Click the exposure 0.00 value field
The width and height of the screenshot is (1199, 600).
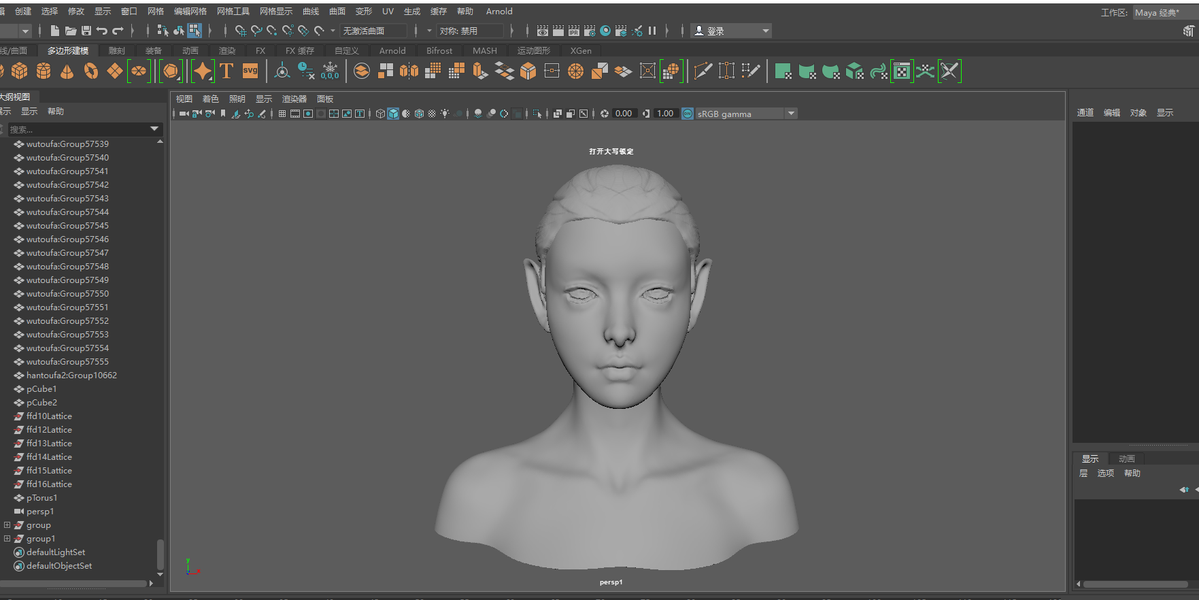[x=624, y=114]
